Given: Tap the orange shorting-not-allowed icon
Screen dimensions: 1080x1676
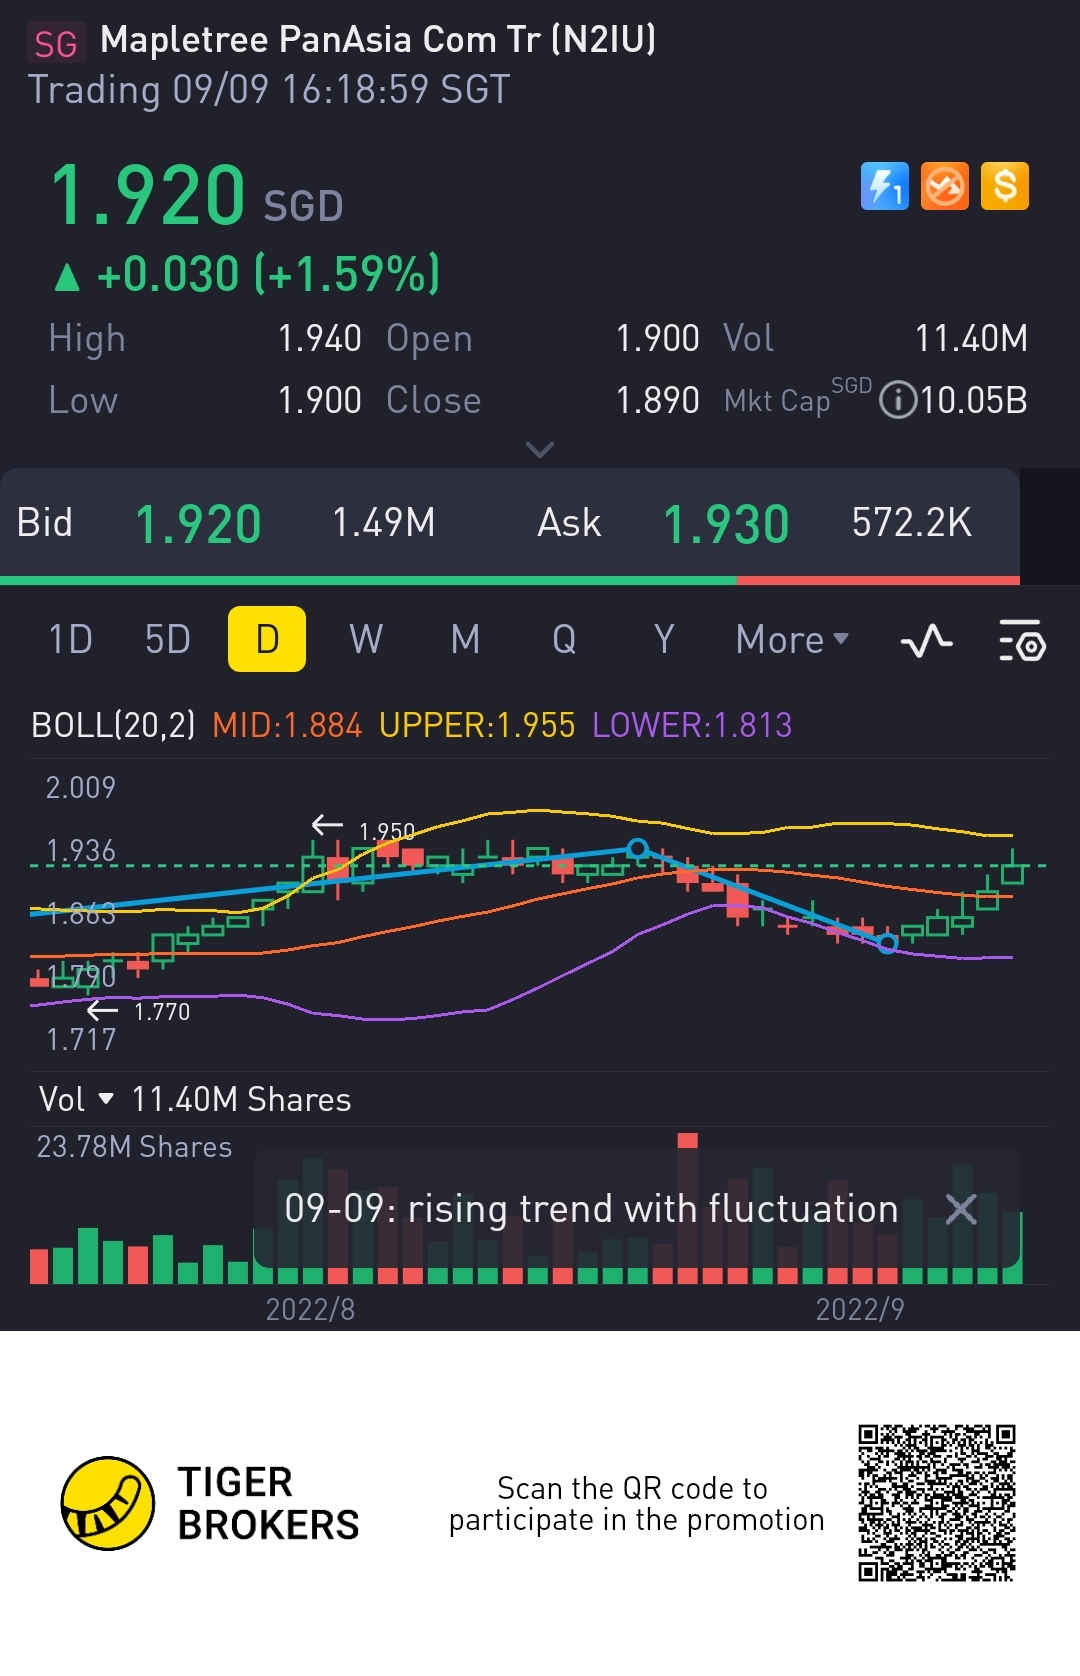Looking at the screenshot, I should (x=945, y=186).
